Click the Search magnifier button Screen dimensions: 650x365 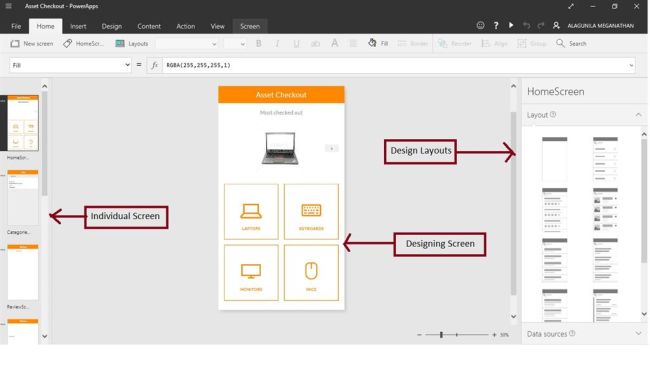point(571,44)
